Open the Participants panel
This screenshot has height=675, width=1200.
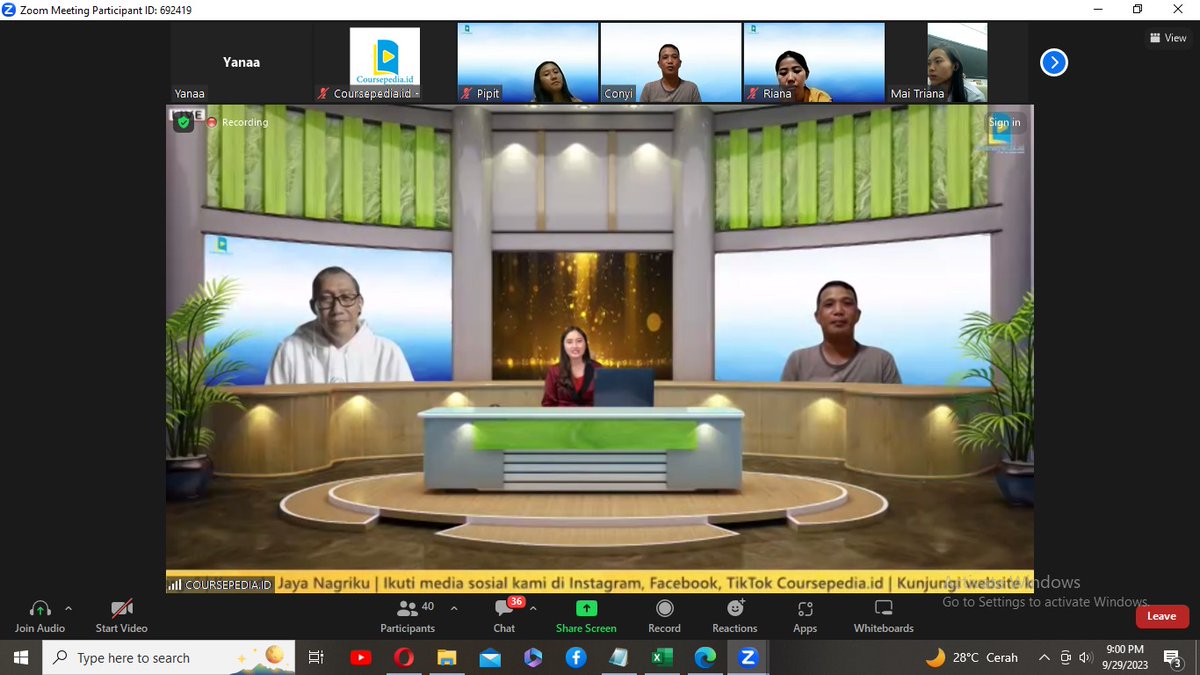click(407, 615)
